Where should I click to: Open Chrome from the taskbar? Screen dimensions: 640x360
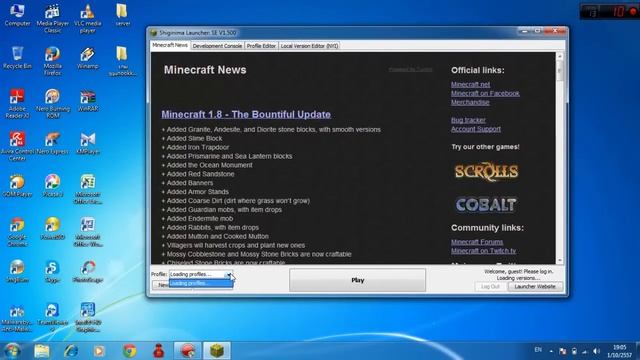129,351
